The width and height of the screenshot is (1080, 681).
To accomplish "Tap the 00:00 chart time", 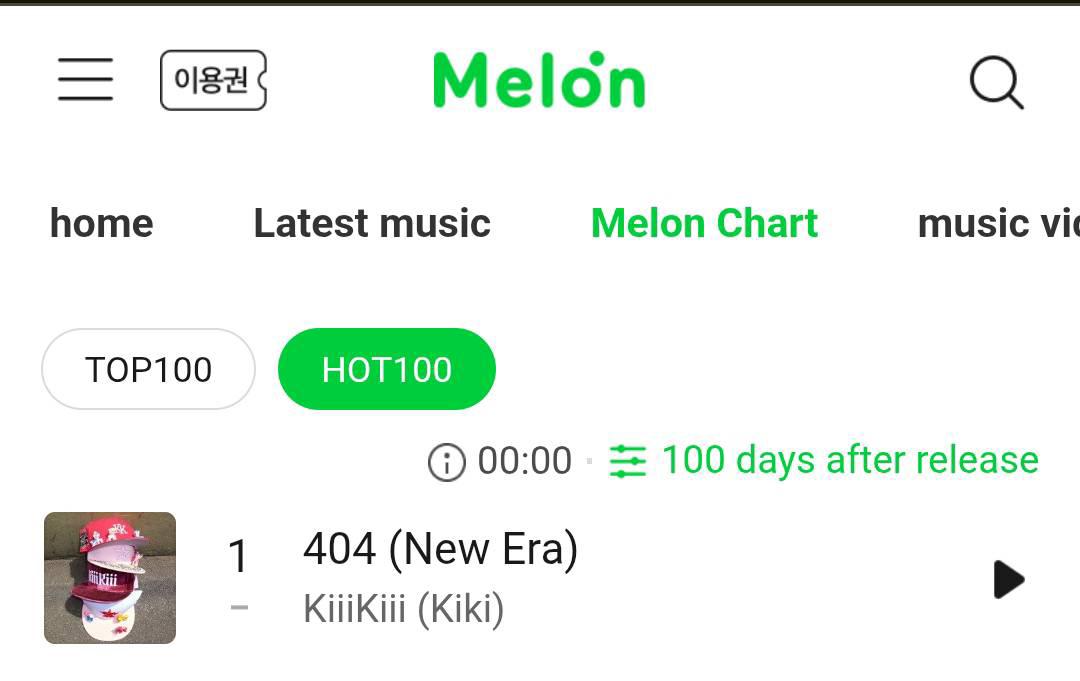I will click(525, 461).
